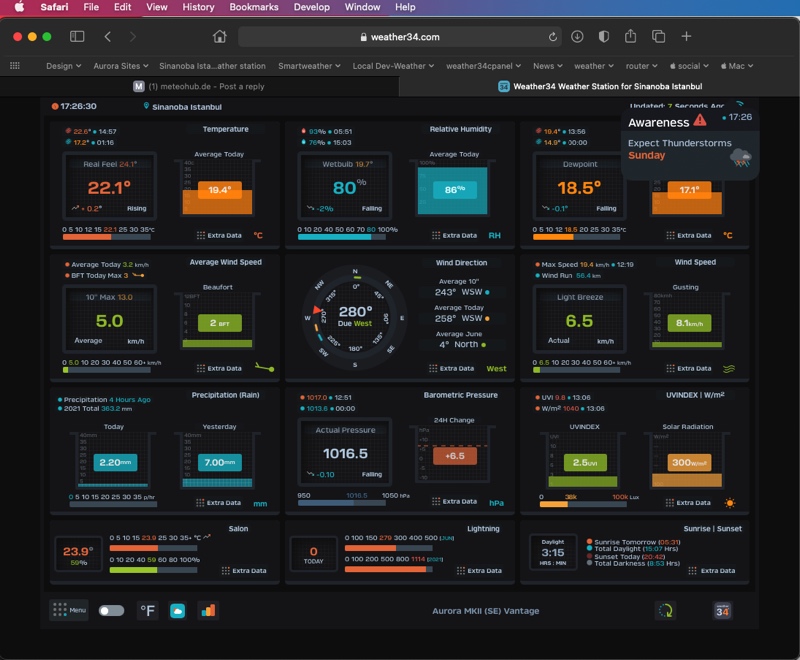
Task: Reload the weather34.com page
Action: [553, 37]
